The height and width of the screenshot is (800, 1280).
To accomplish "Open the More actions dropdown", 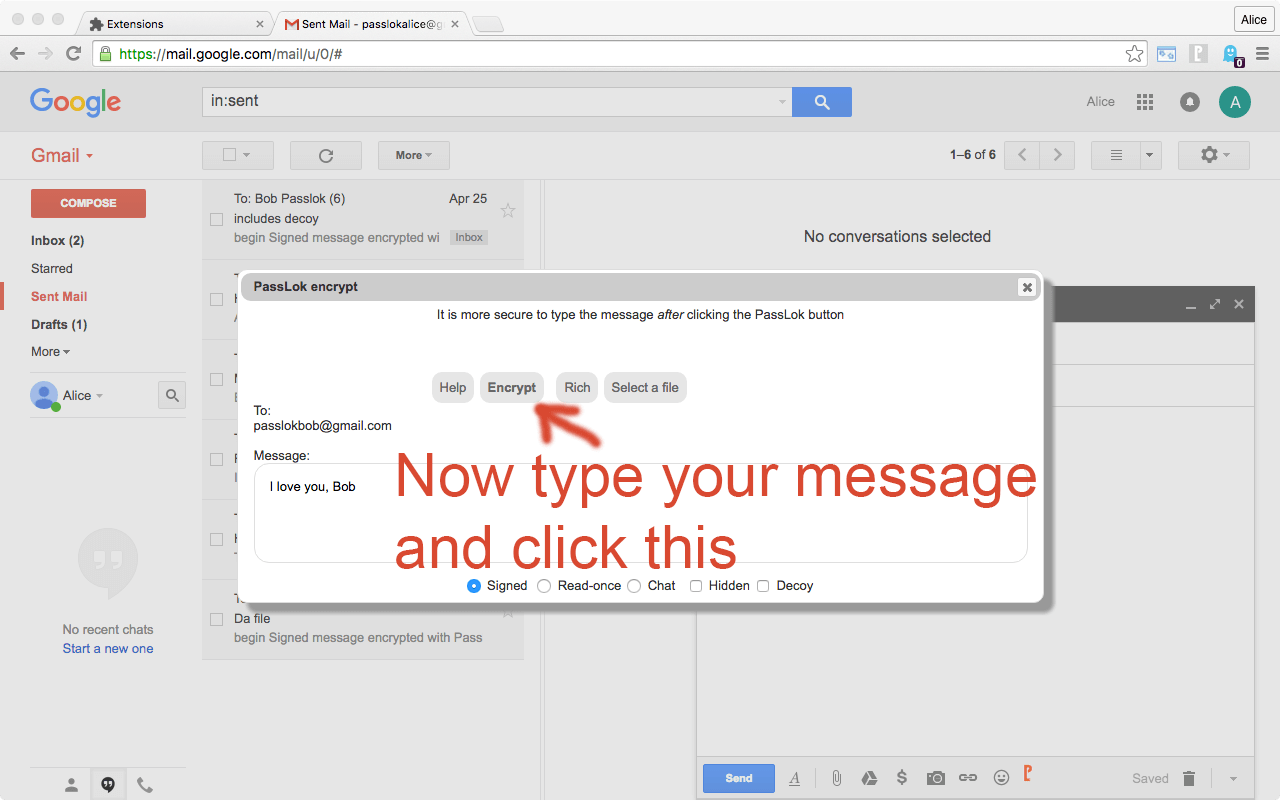I will (x=414, y=155).
